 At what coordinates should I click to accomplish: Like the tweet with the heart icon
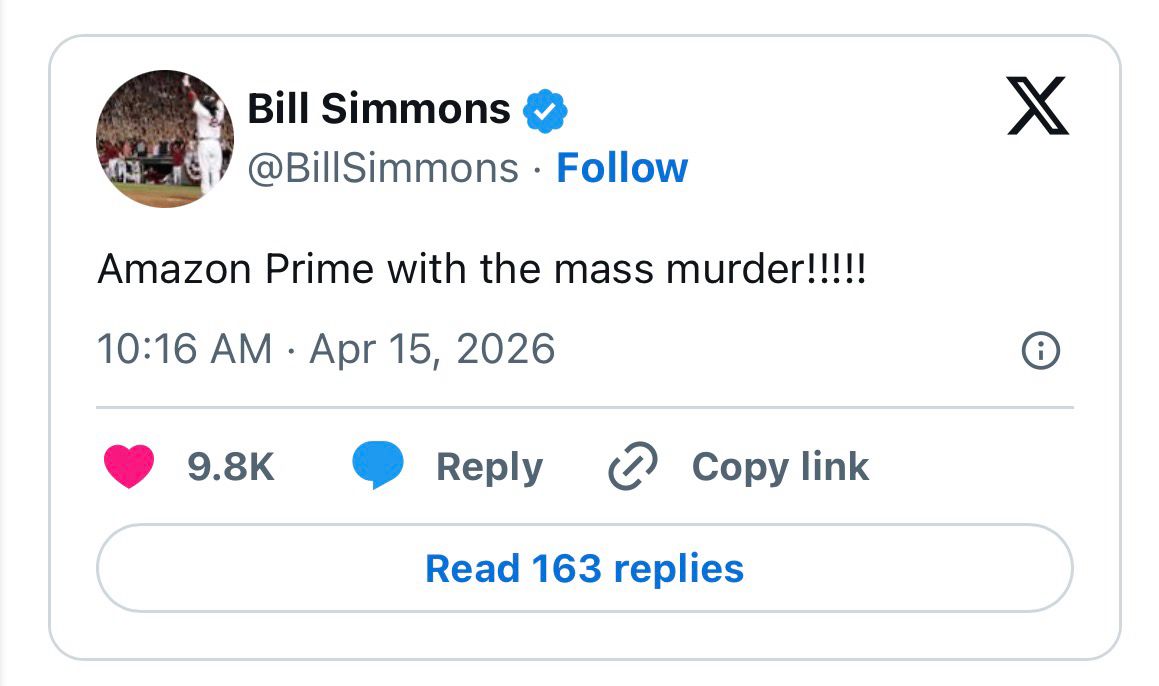coord(129,467)
